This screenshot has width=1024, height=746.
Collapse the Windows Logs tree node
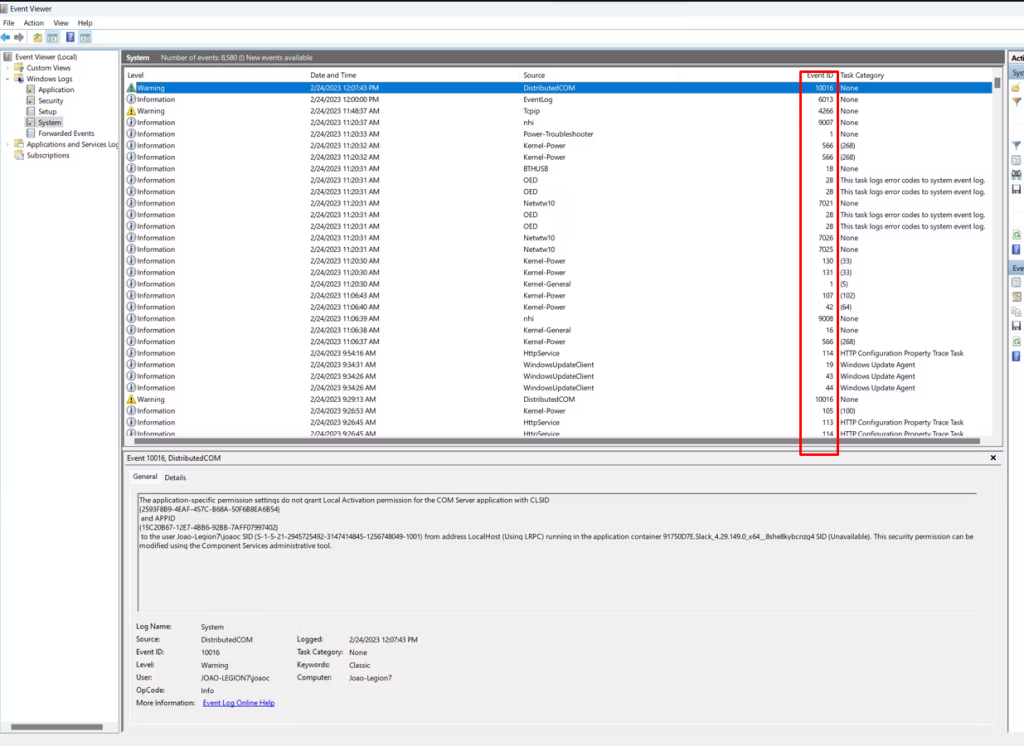(9, 79)
